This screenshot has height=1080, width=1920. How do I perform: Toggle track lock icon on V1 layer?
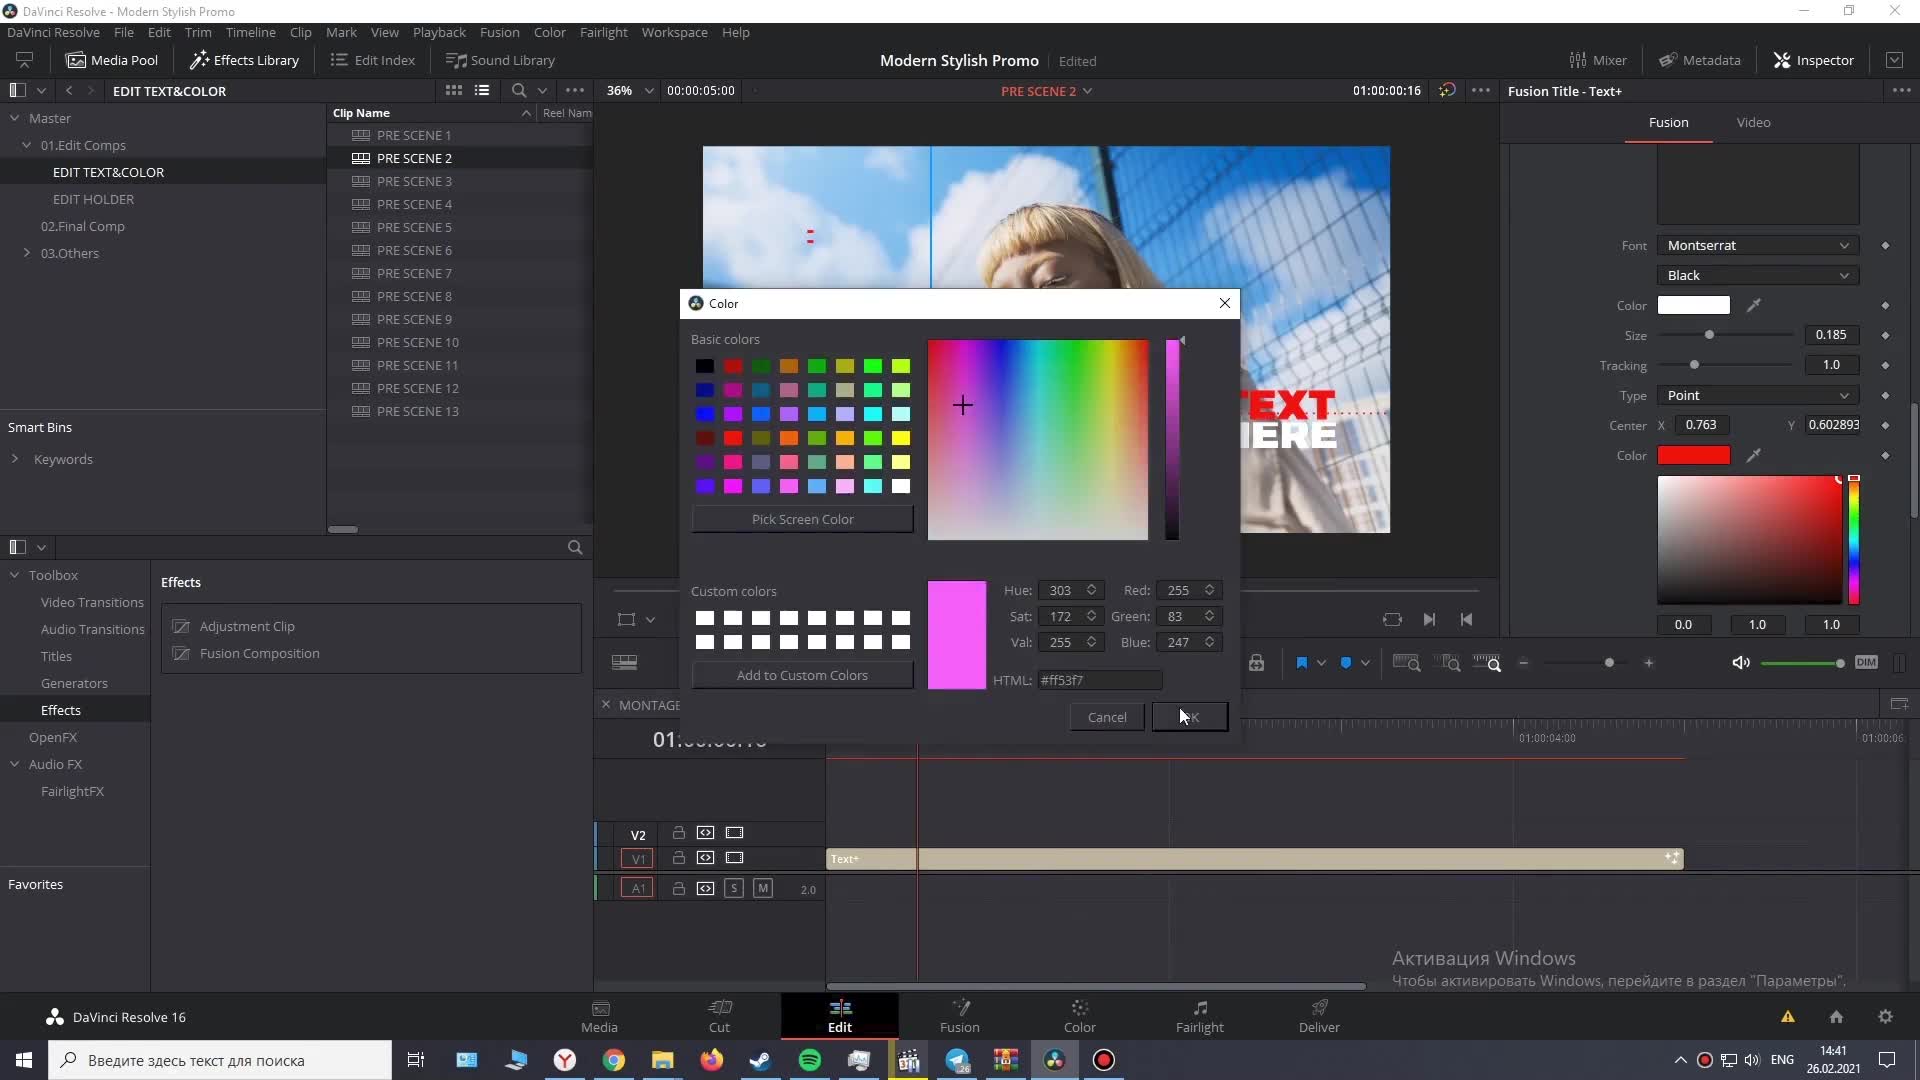[x=678, y=857]
